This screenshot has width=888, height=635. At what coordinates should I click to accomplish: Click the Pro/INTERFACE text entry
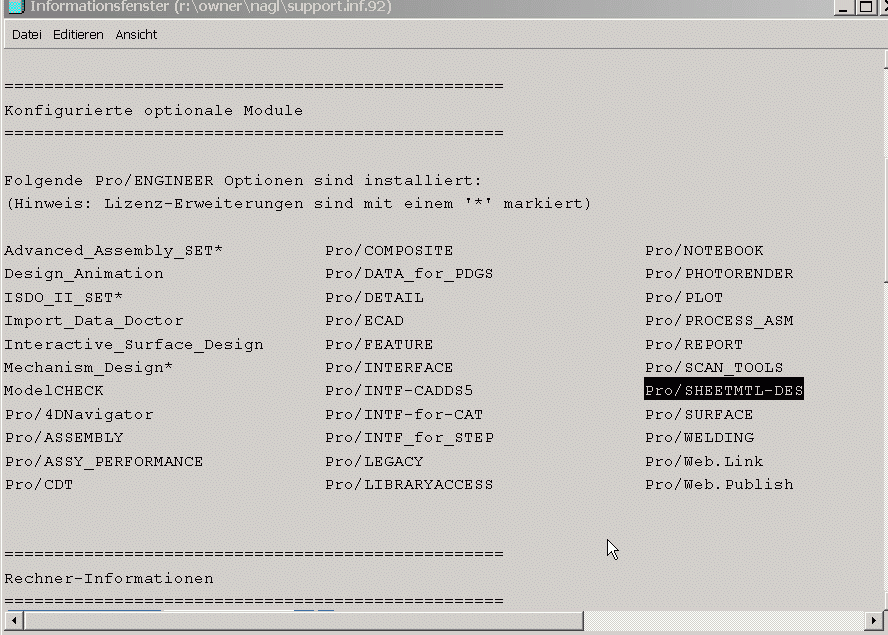[x=389, y=368]
